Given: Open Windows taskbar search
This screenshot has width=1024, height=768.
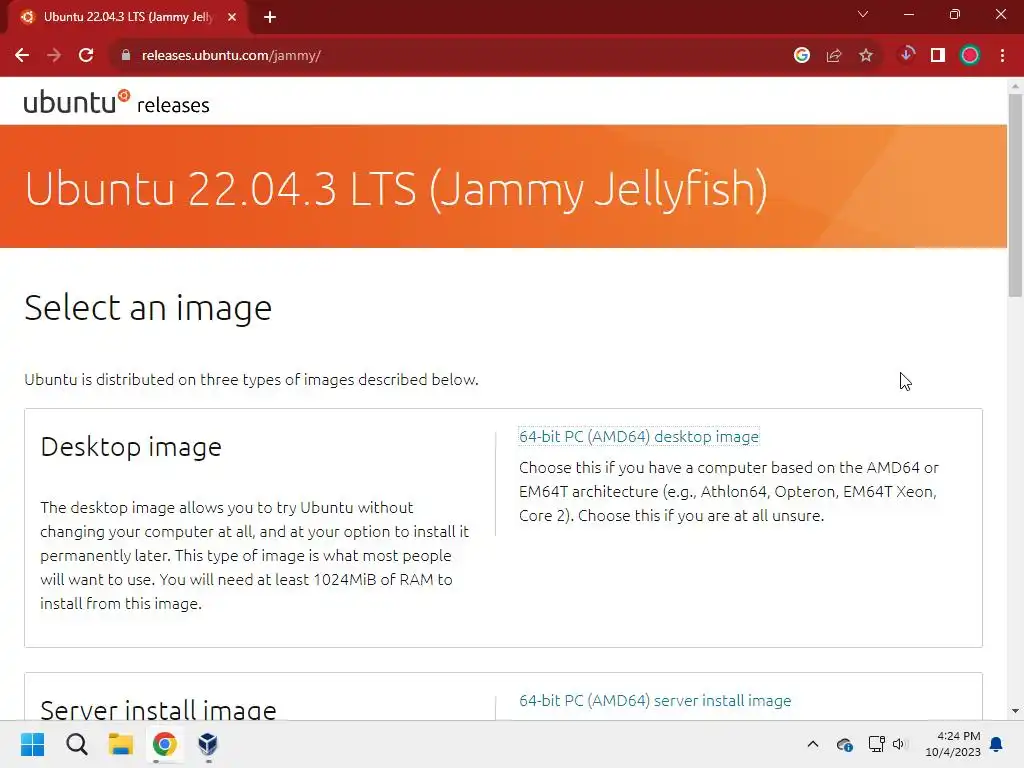Looking at the screenshot, I should [x=76, y=744].
